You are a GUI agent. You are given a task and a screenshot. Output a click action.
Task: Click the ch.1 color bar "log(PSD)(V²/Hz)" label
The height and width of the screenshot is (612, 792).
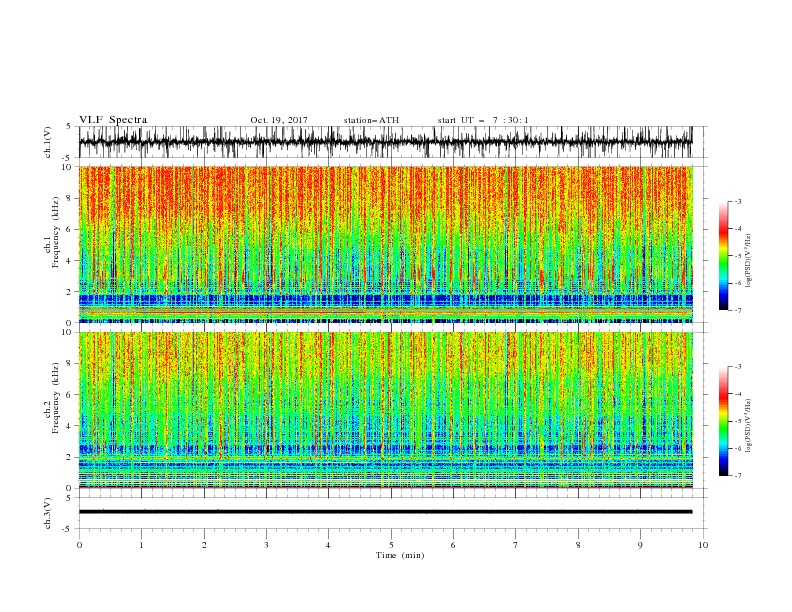[748, 261]
